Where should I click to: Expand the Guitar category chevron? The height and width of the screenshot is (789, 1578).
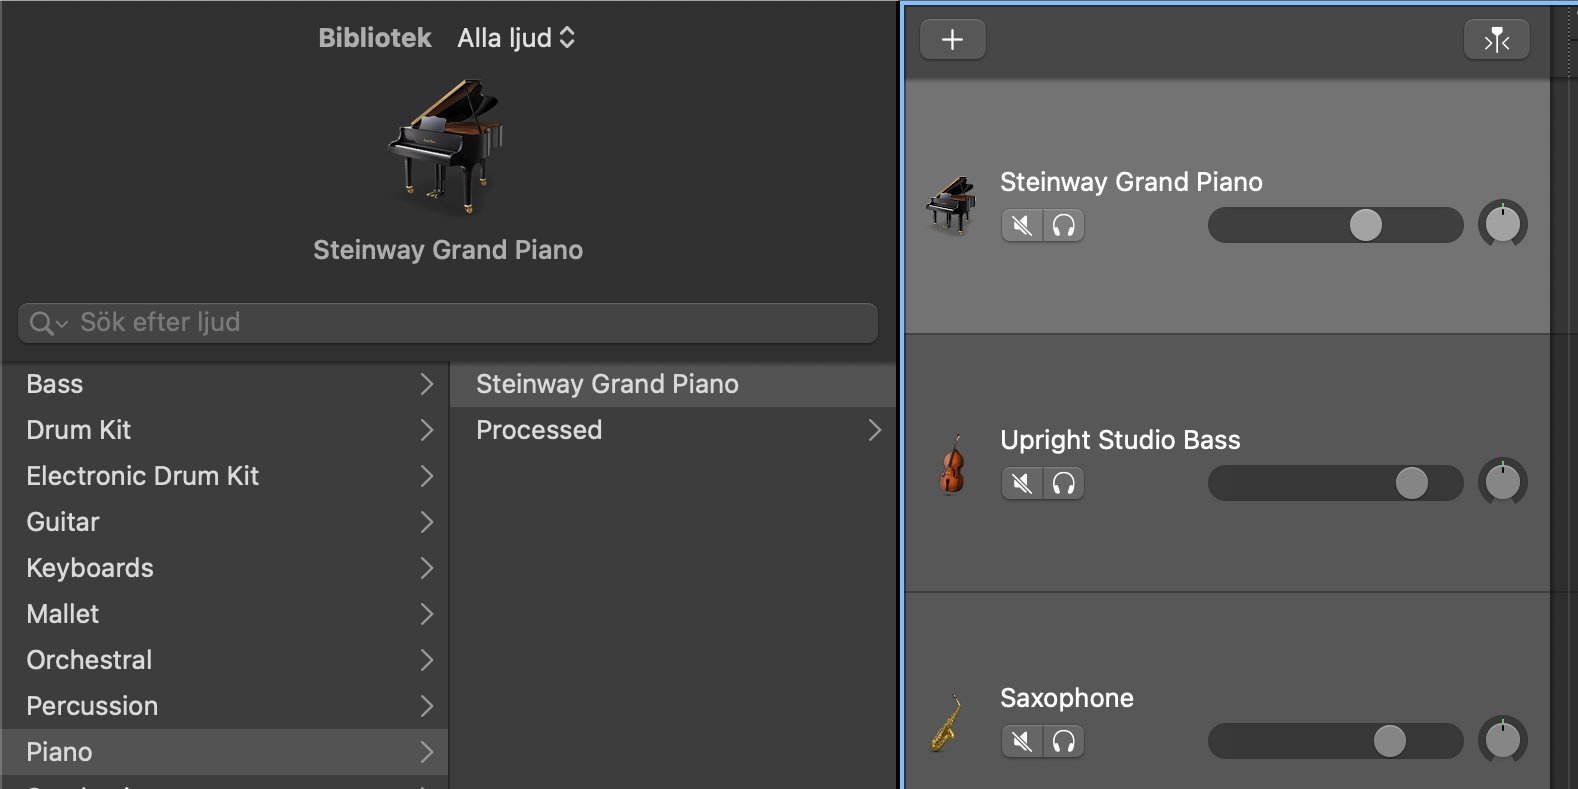tap(427, 522)
